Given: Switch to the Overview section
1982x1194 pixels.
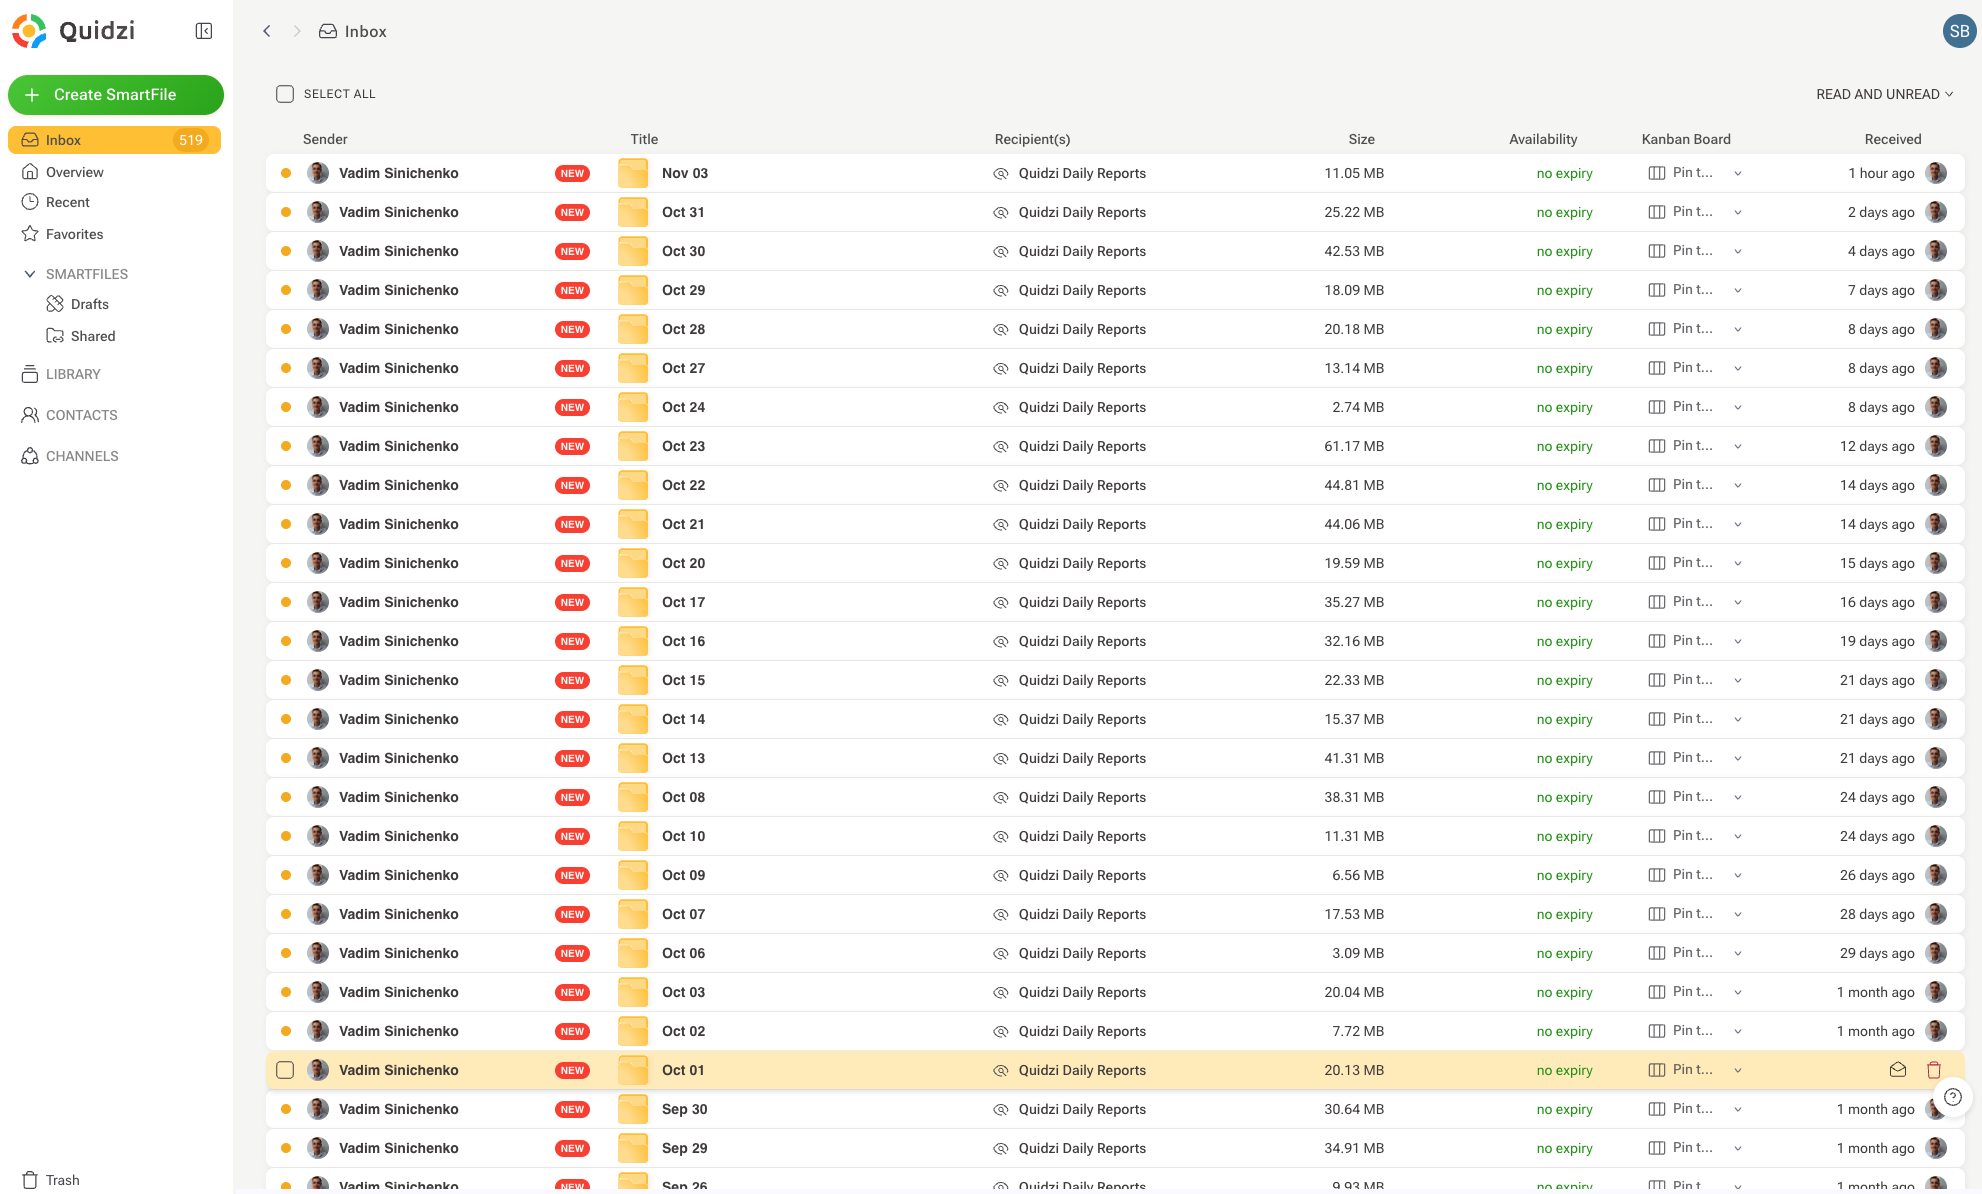Looking at the screenshot, I should [x=74, y=172].
